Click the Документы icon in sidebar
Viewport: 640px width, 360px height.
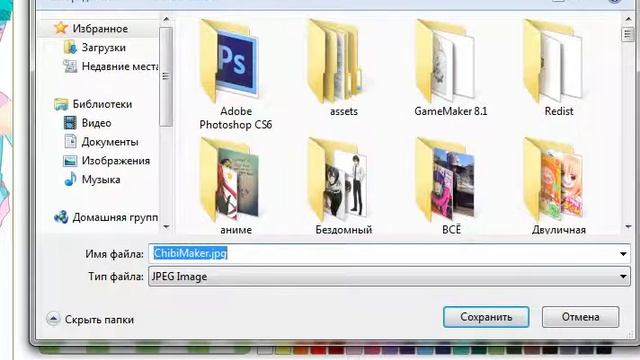tap(70, 142)
